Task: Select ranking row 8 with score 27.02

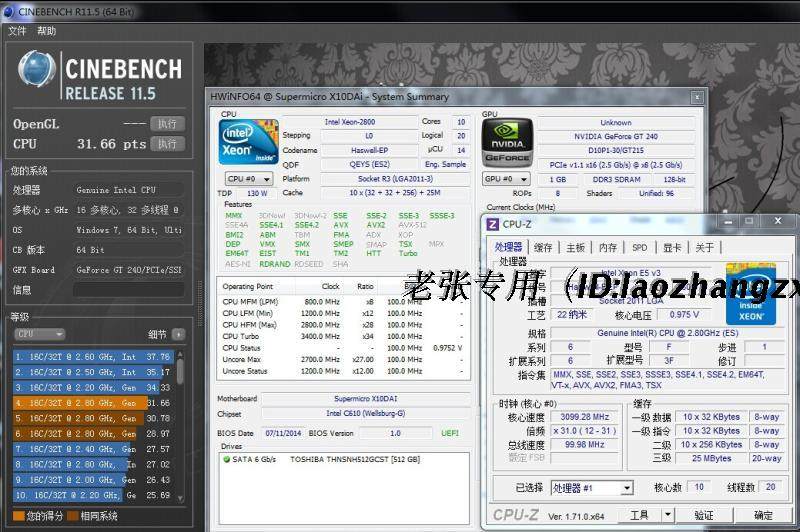Action: pos(94,465)
